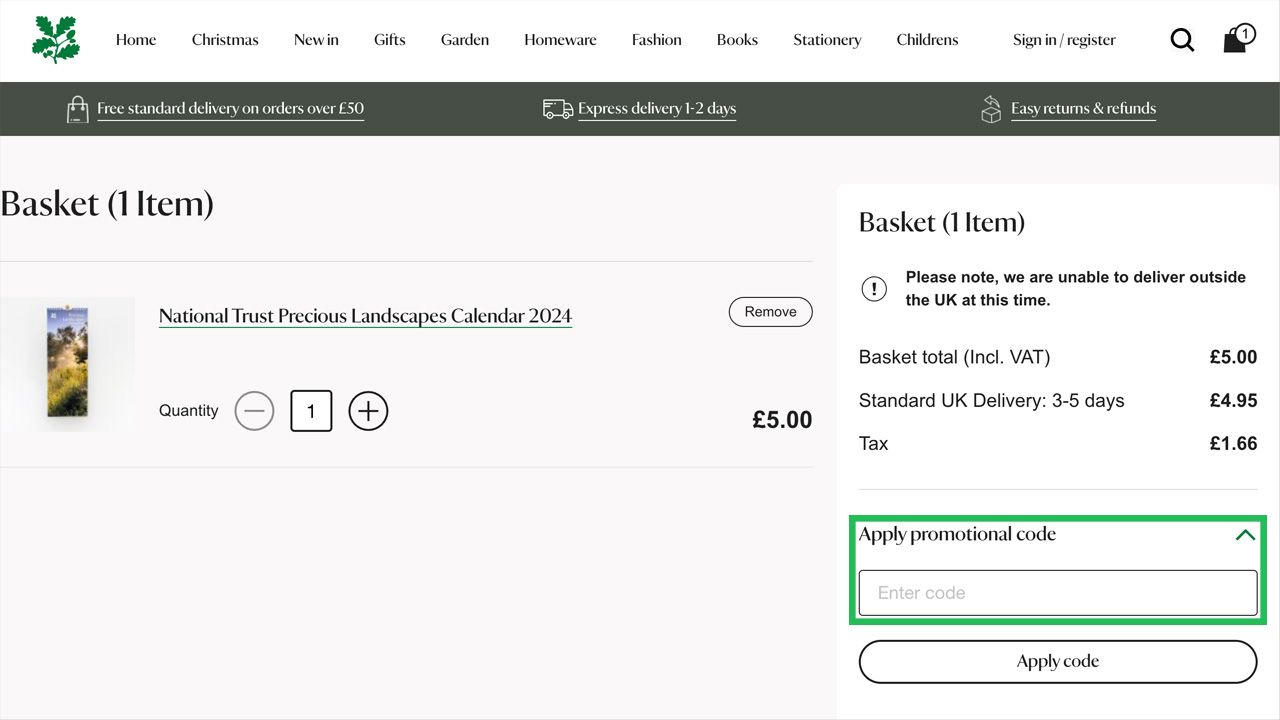
Task: Click the calendar product thumbnail image
Action: coord(67,363)
